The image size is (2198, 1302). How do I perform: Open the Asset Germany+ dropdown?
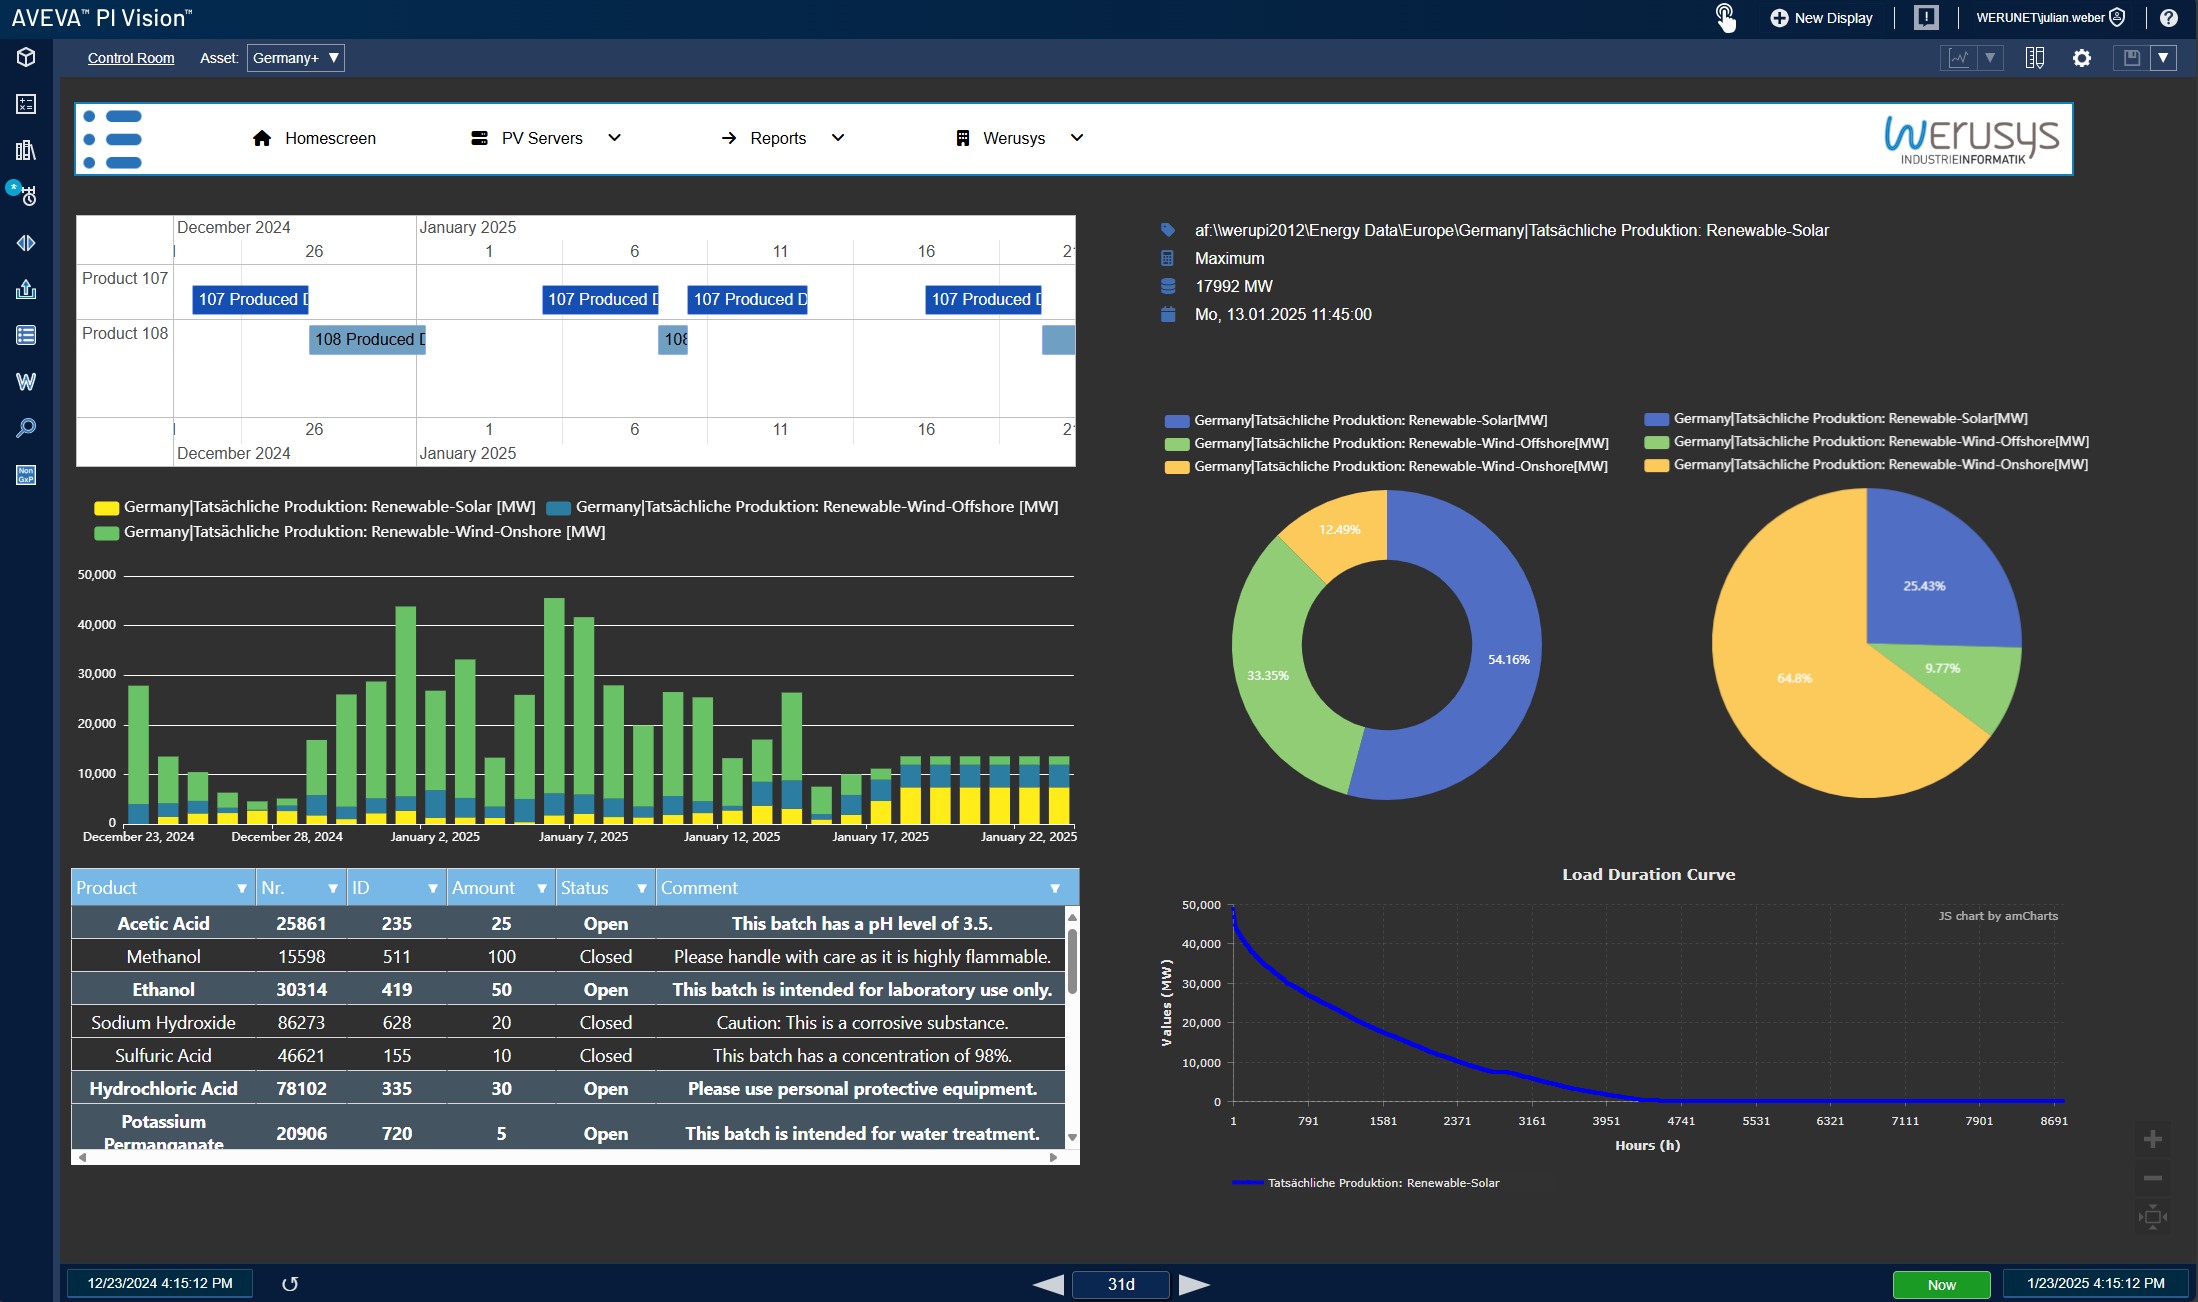[295, 58]
